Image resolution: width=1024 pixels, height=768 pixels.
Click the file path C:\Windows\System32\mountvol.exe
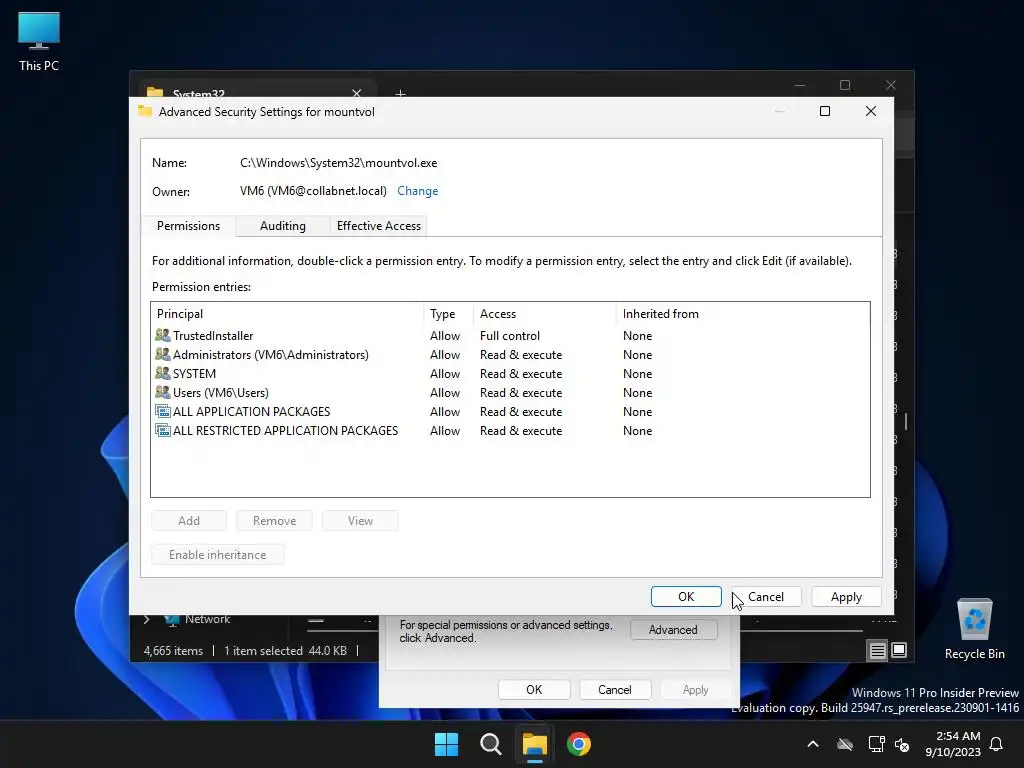(338, 163)
